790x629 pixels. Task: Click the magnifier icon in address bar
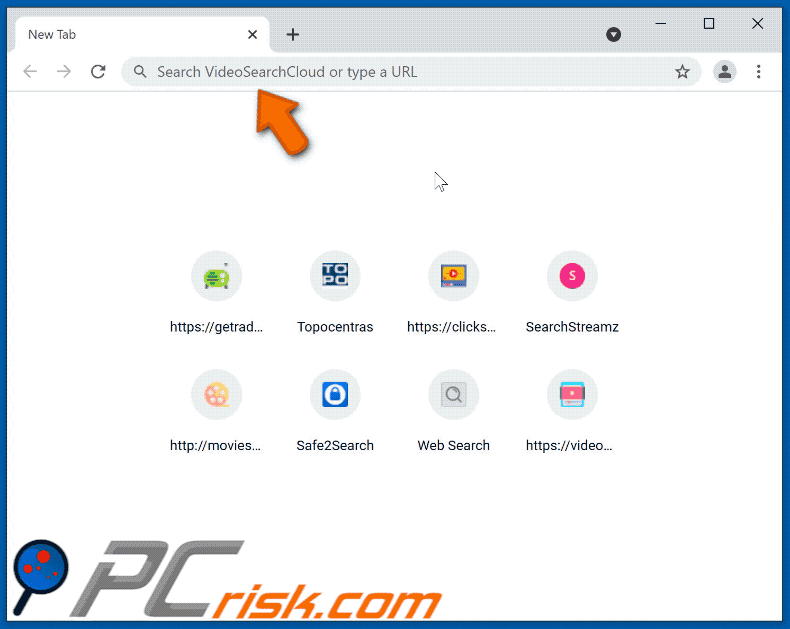pyautogui.click(x=140, y=72)
